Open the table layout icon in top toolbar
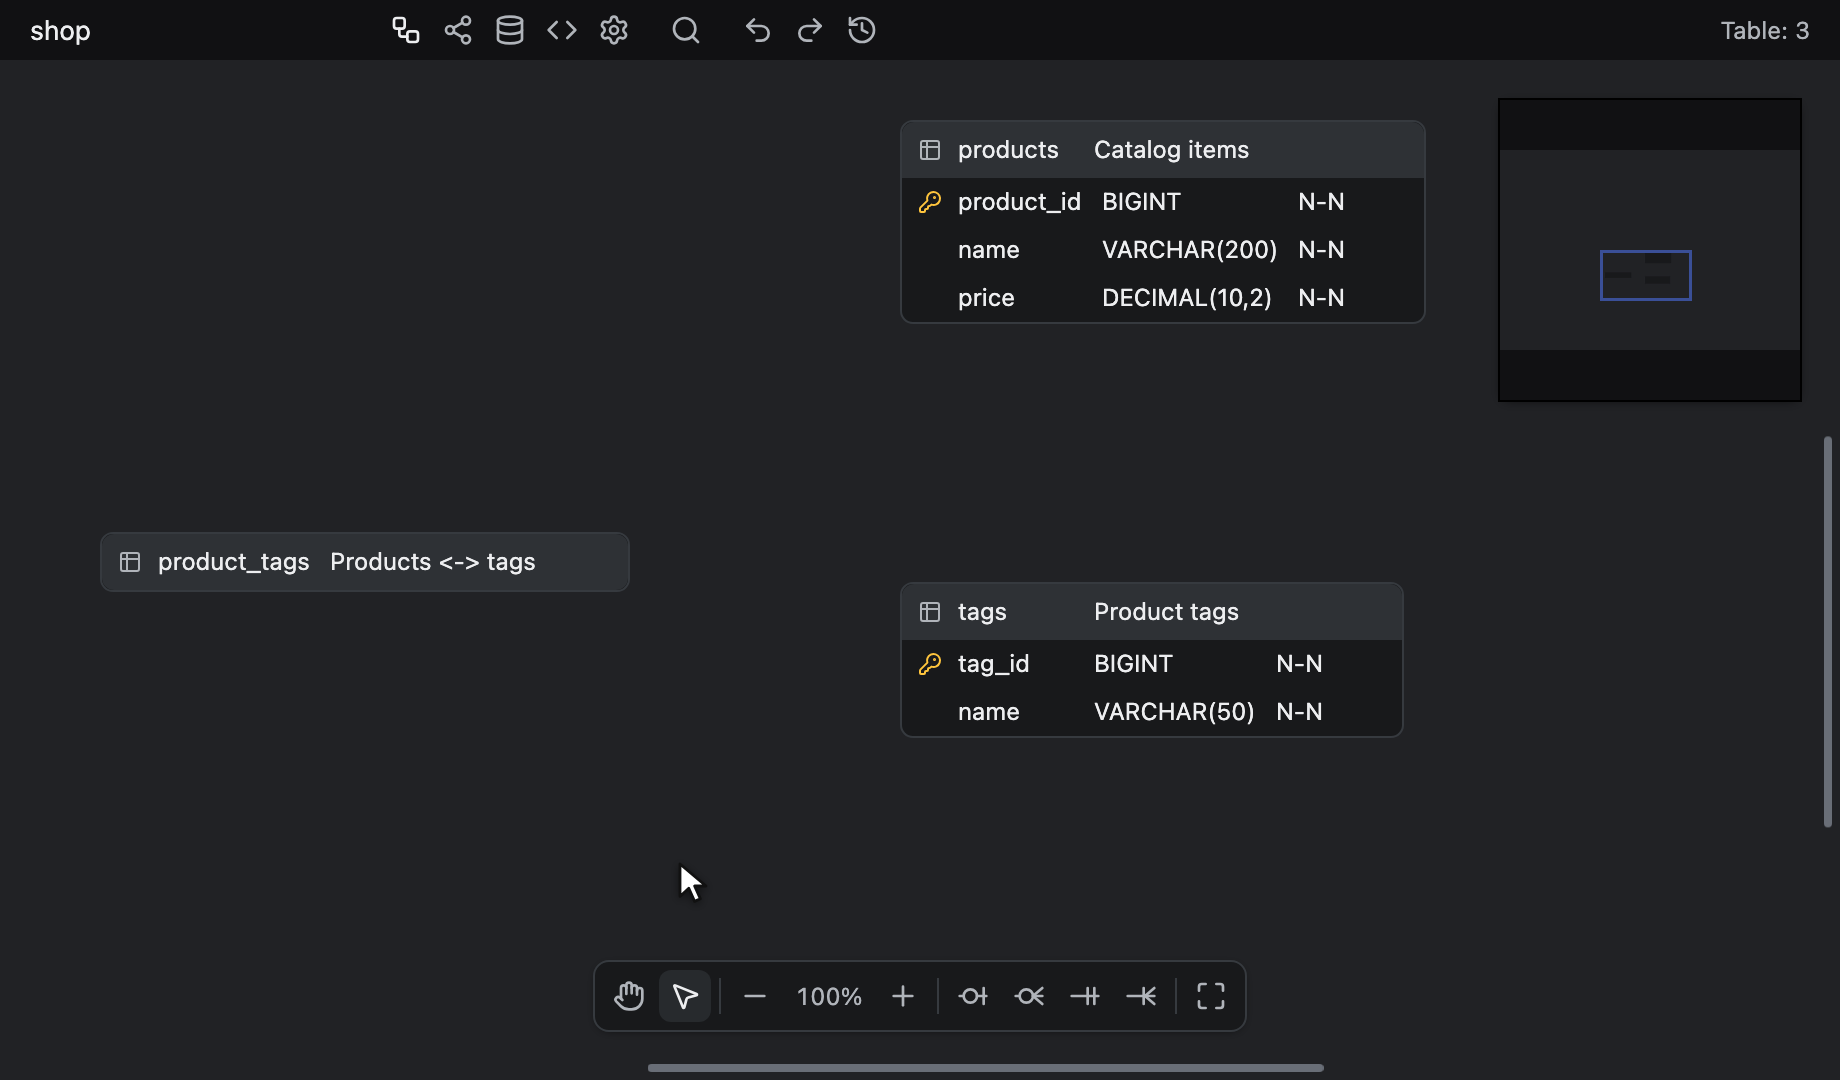Screen dimensions: 1840x1080 pos(405,30)
